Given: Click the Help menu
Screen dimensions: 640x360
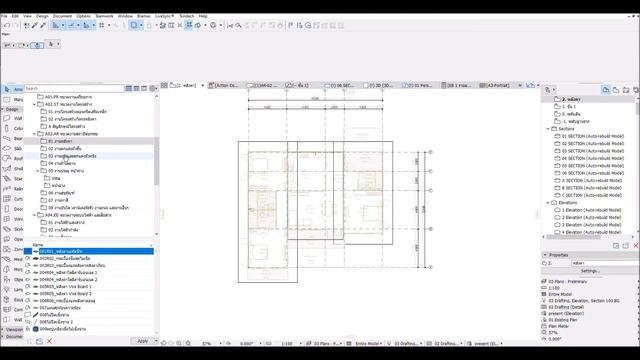Looking at the screenshot, I should [203, 16].
